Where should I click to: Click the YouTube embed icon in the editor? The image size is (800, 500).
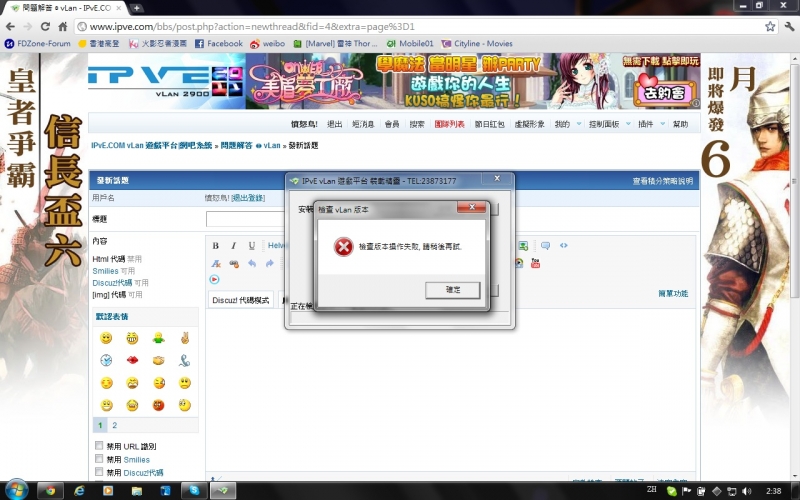tap(536, 263)
